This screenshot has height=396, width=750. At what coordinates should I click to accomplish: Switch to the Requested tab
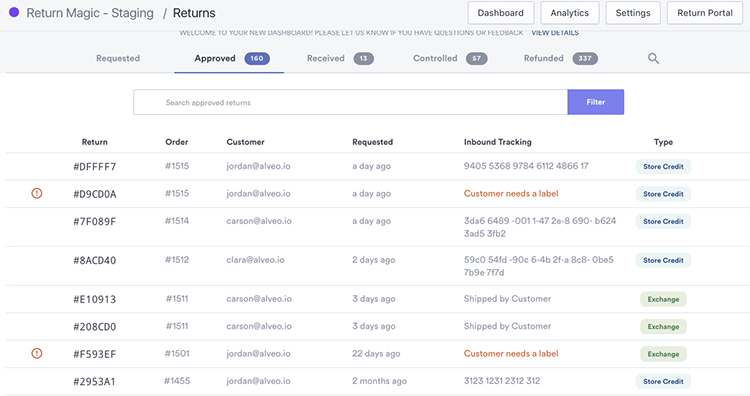(x=118, y=58)
